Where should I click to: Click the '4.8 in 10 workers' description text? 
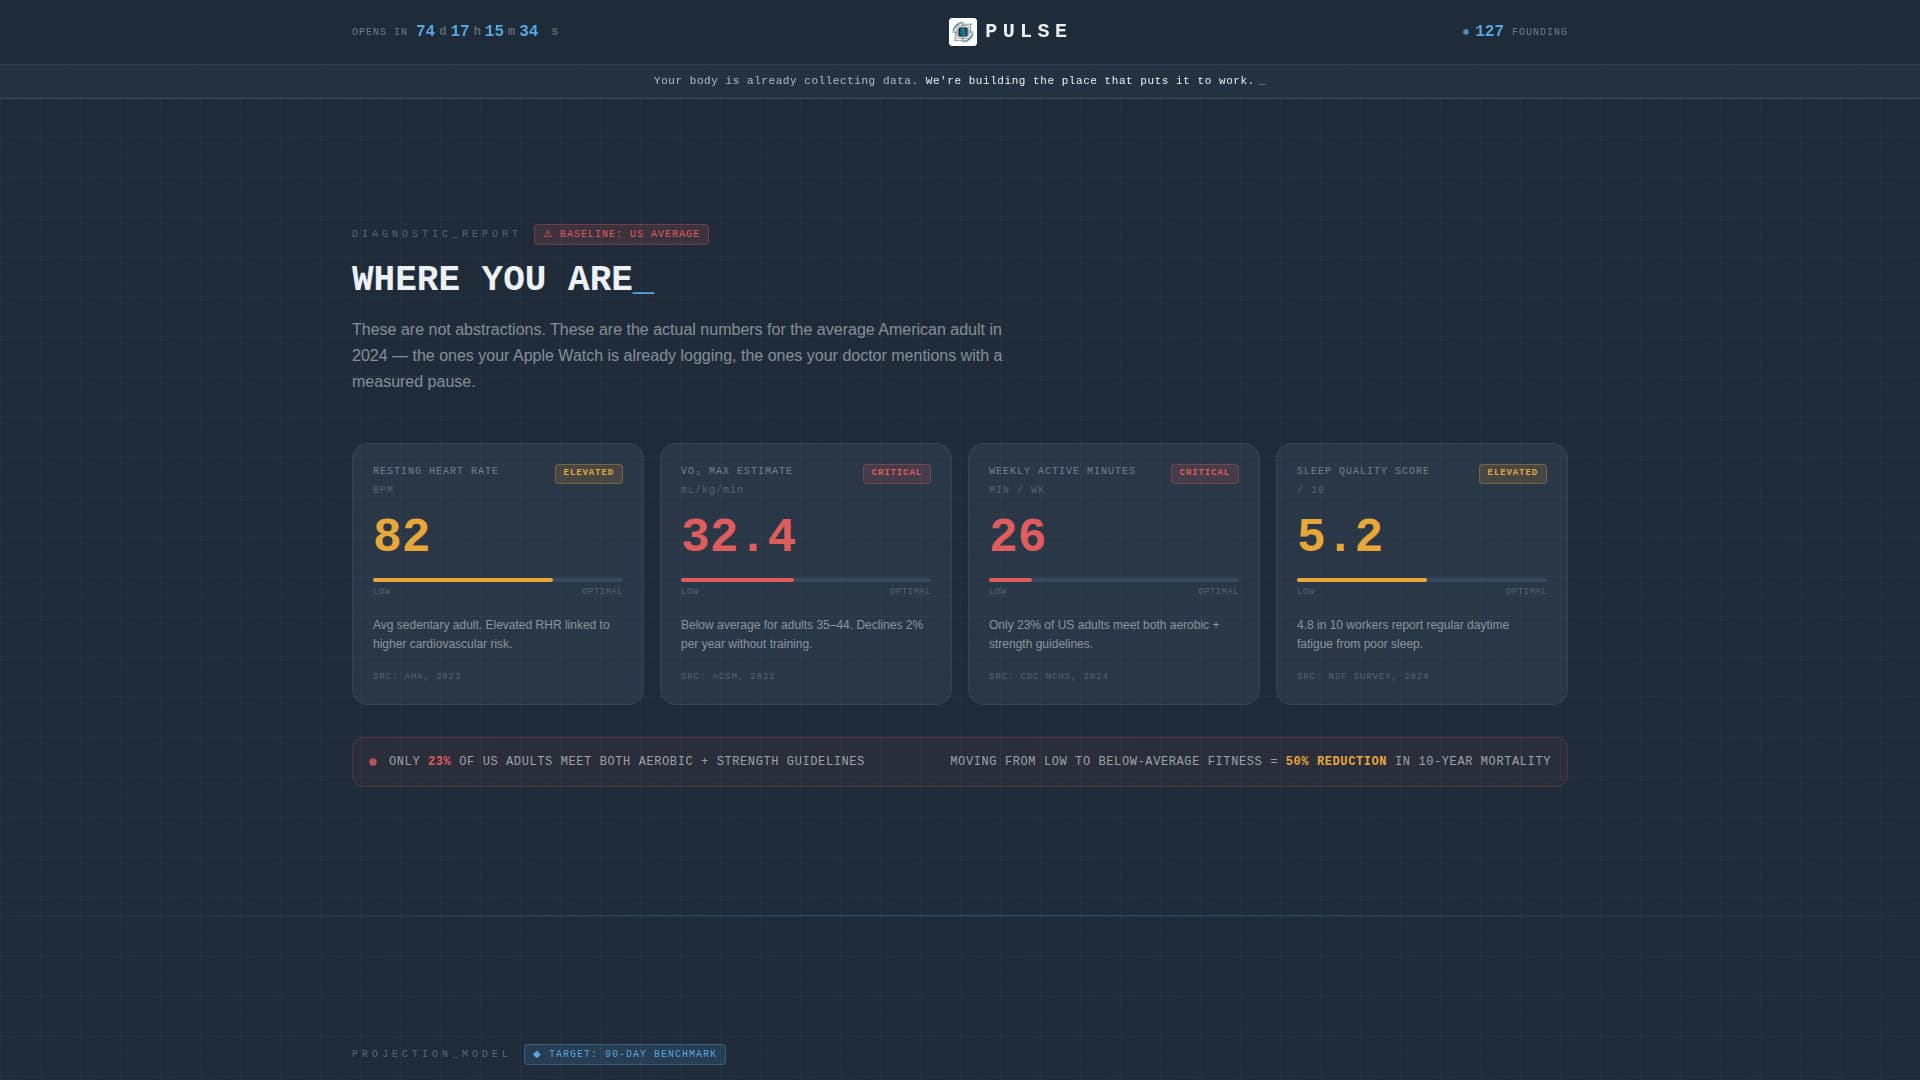click(1403, 634)
